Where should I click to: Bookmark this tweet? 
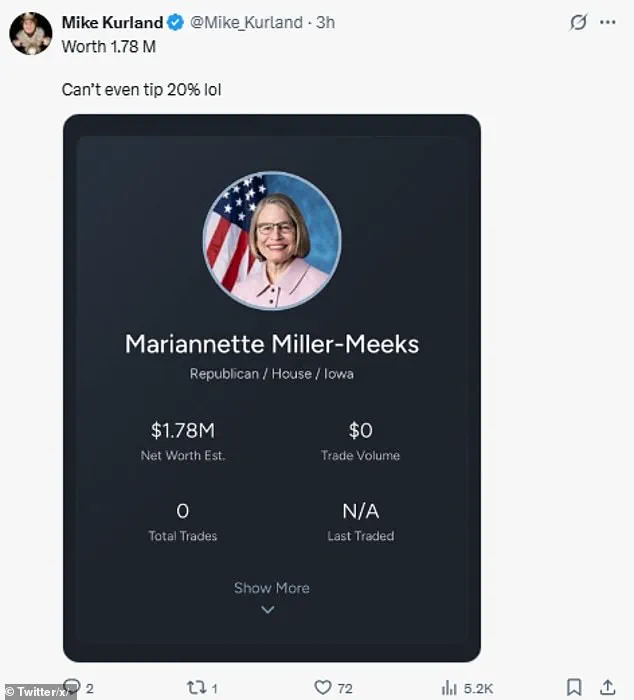pyautogui.click(x=574, y=688)
